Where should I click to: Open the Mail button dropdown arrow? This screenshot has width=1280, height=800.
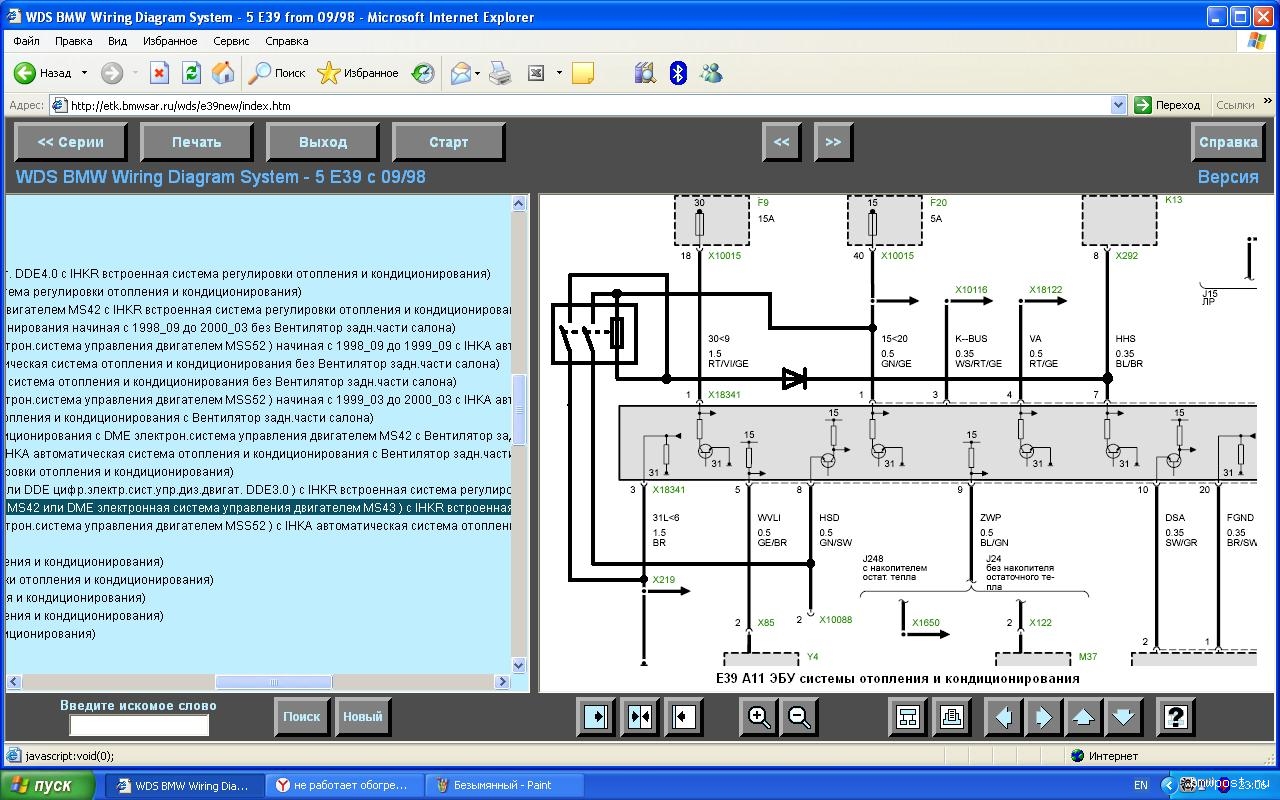(x=477, y=73)
